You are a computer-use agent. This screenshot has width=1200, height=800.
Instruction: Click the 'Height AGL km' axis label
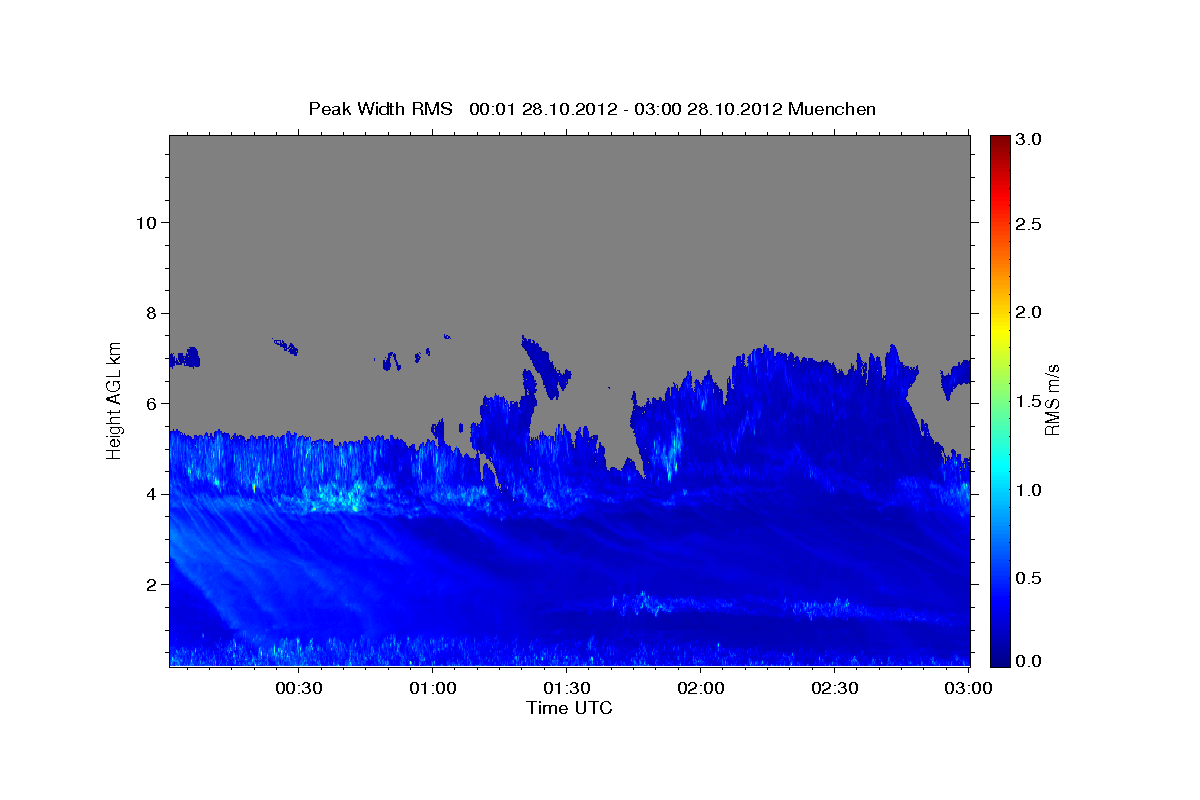[x=114, y=400]
